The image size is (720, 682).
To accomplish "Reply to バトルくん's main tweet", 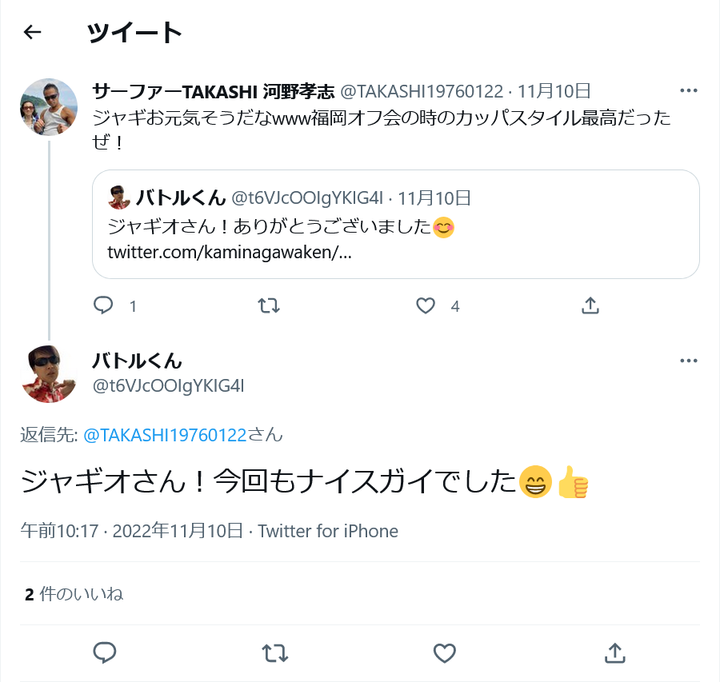I will coord(105,653).
